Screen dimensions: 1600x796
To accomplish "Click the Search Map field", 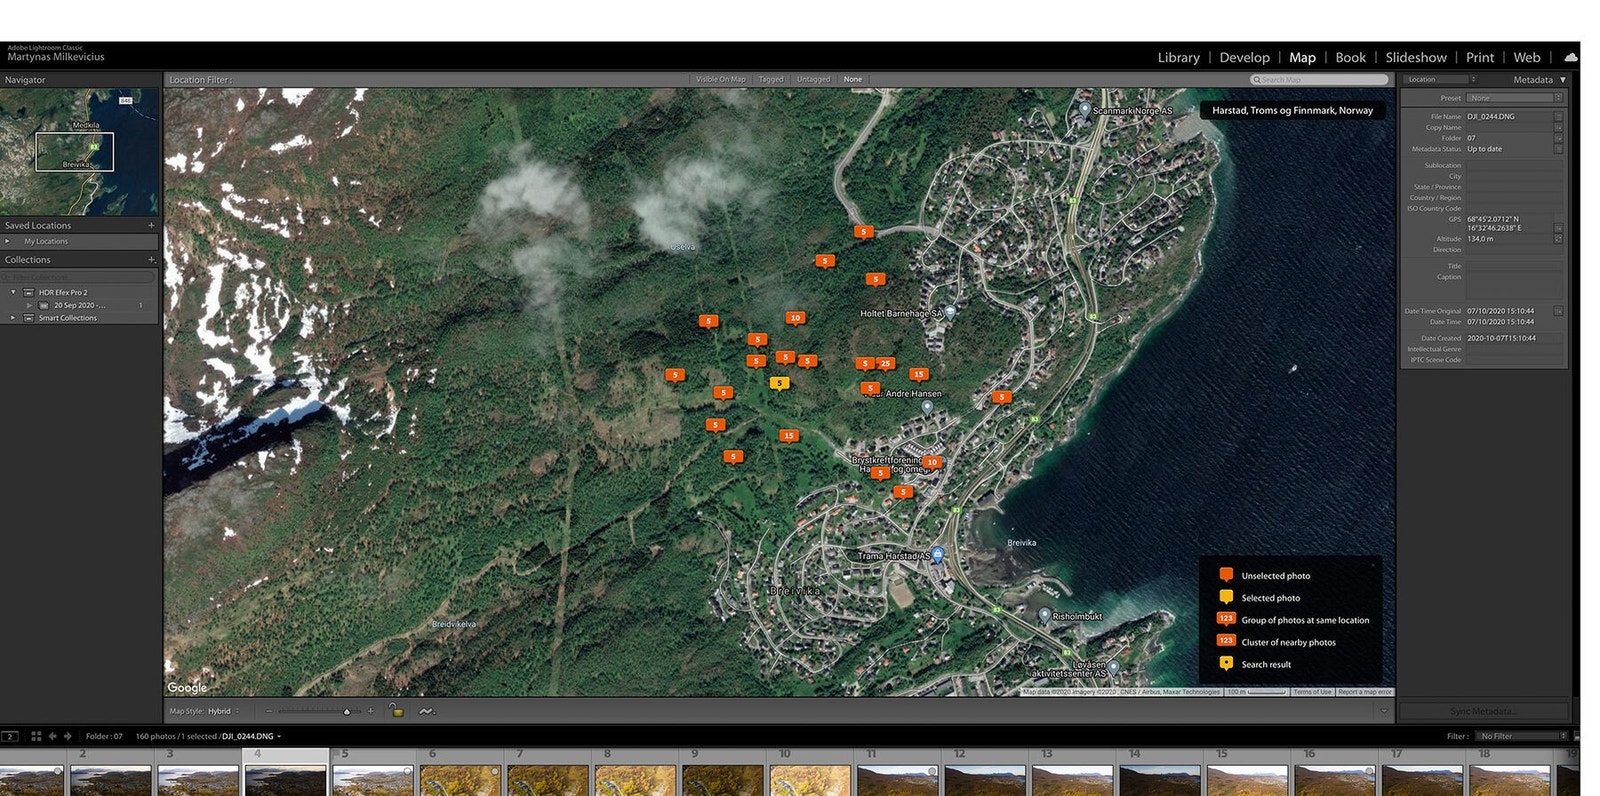I will (x=1319, y=80).
